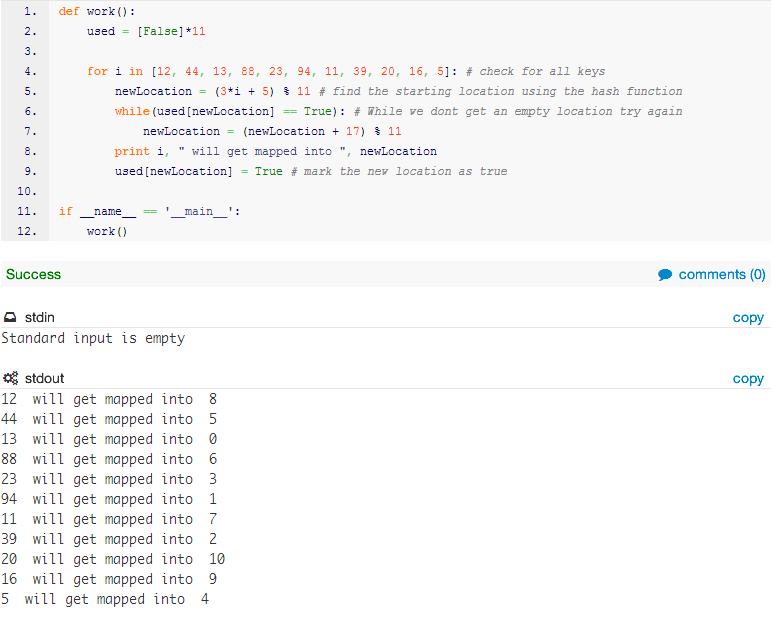Screen dimensions: 772x622
Task: Click the print statement on line 8
Action: click(276, 152)
